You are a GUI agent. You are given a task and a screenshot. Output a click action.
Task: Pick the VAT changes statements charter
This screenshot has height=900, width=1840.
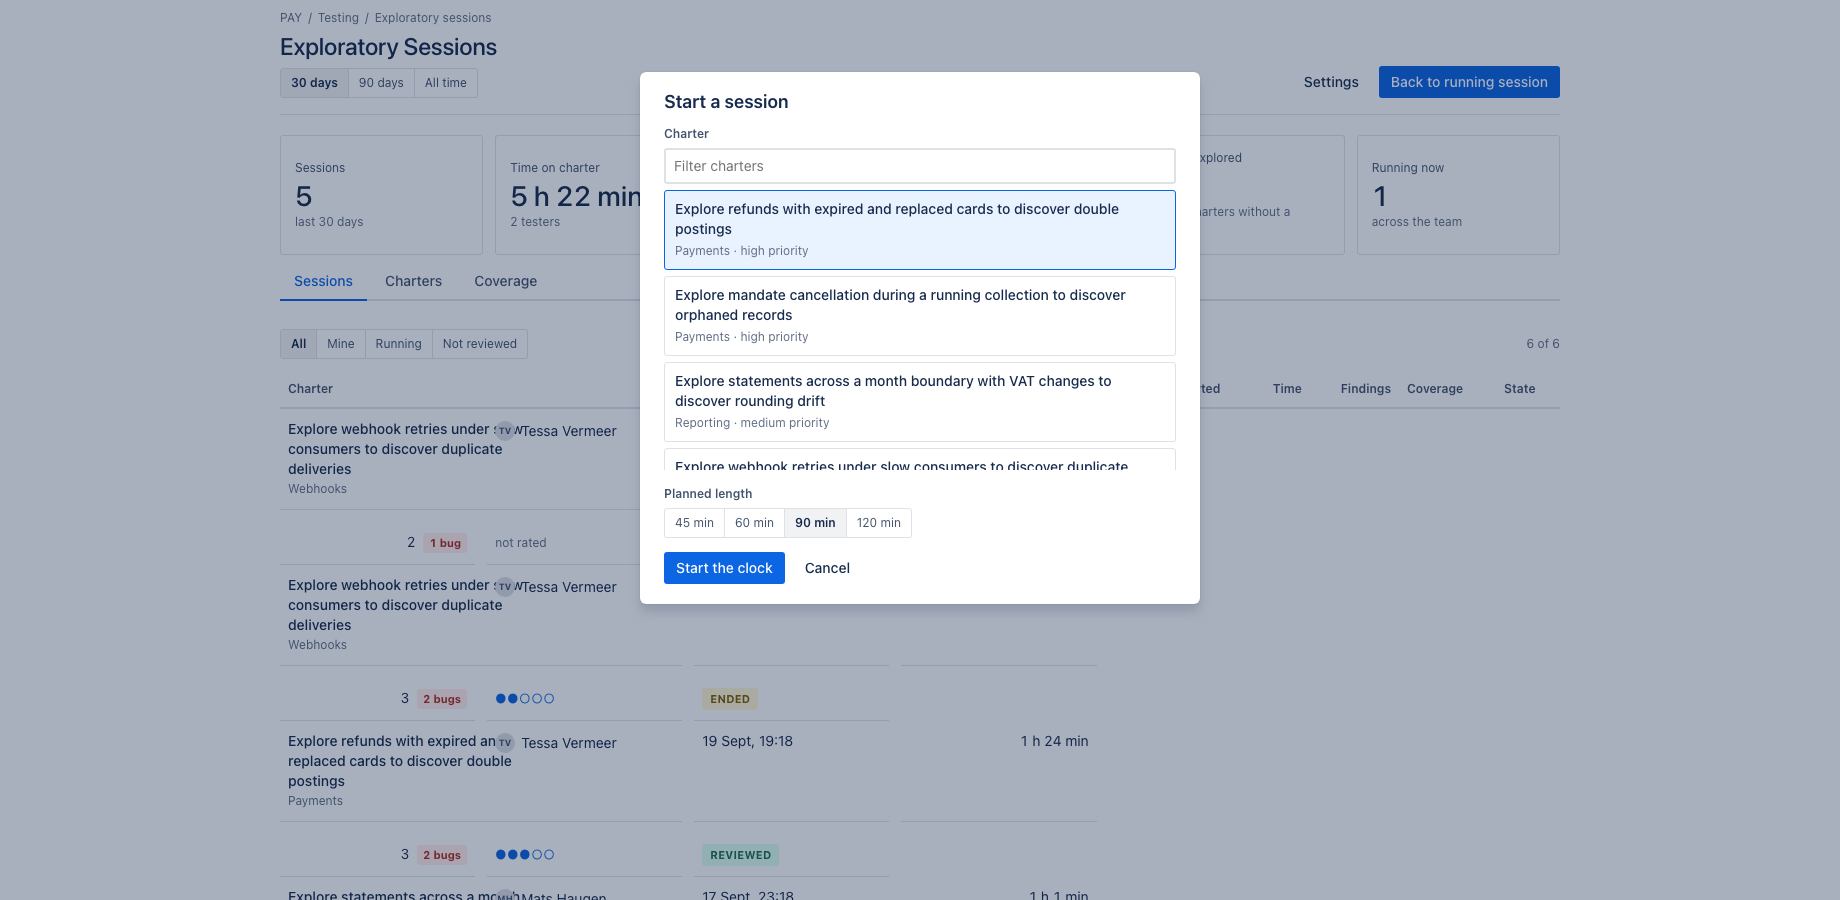(919, 402)
